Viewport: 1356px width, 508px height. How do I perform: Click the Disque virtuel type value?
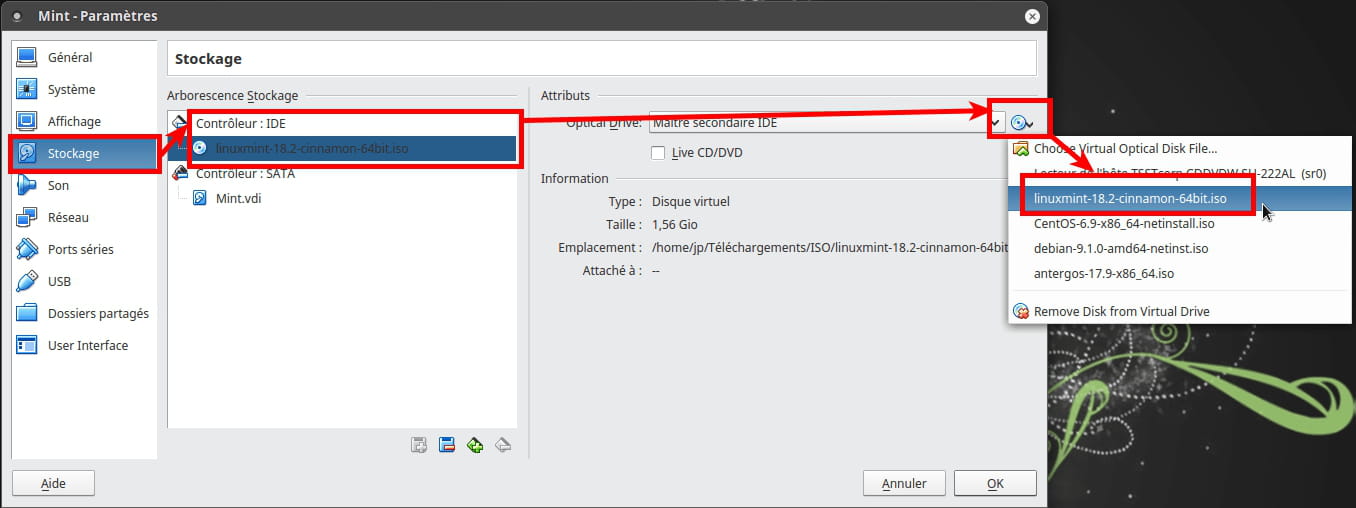691,201
